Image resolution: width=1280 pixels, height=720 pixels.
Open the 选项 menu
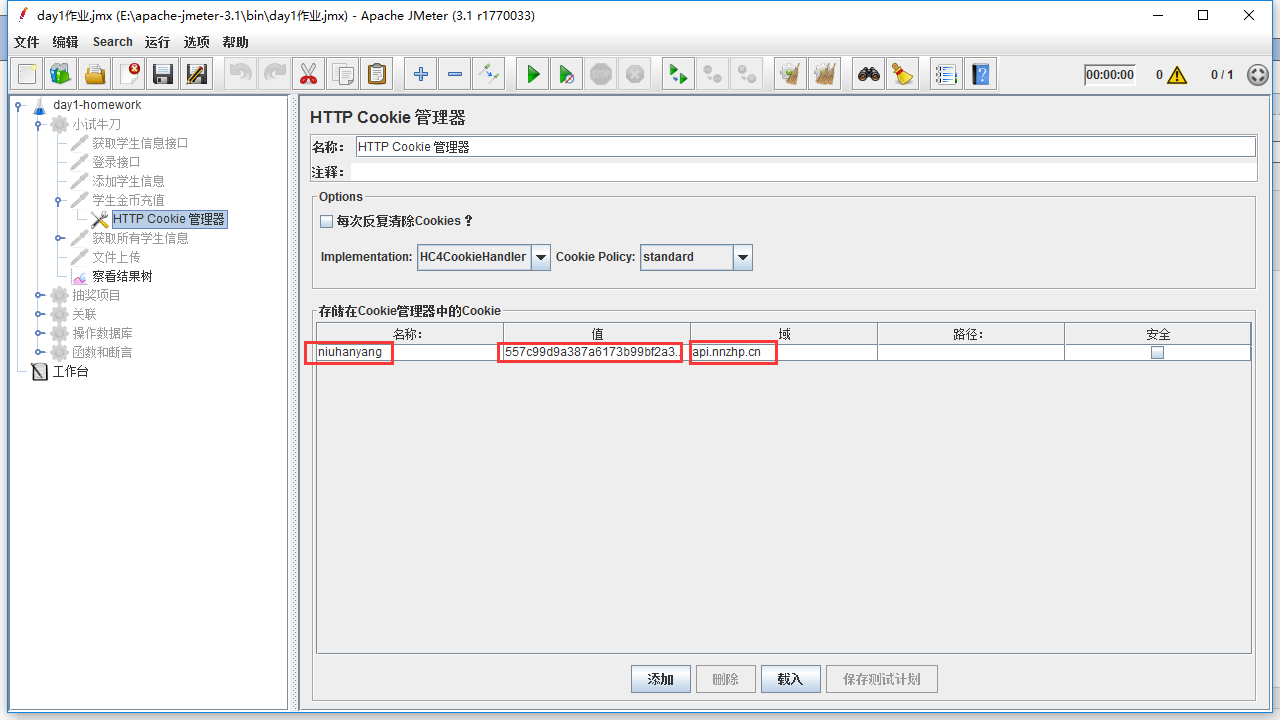[197, 42]
